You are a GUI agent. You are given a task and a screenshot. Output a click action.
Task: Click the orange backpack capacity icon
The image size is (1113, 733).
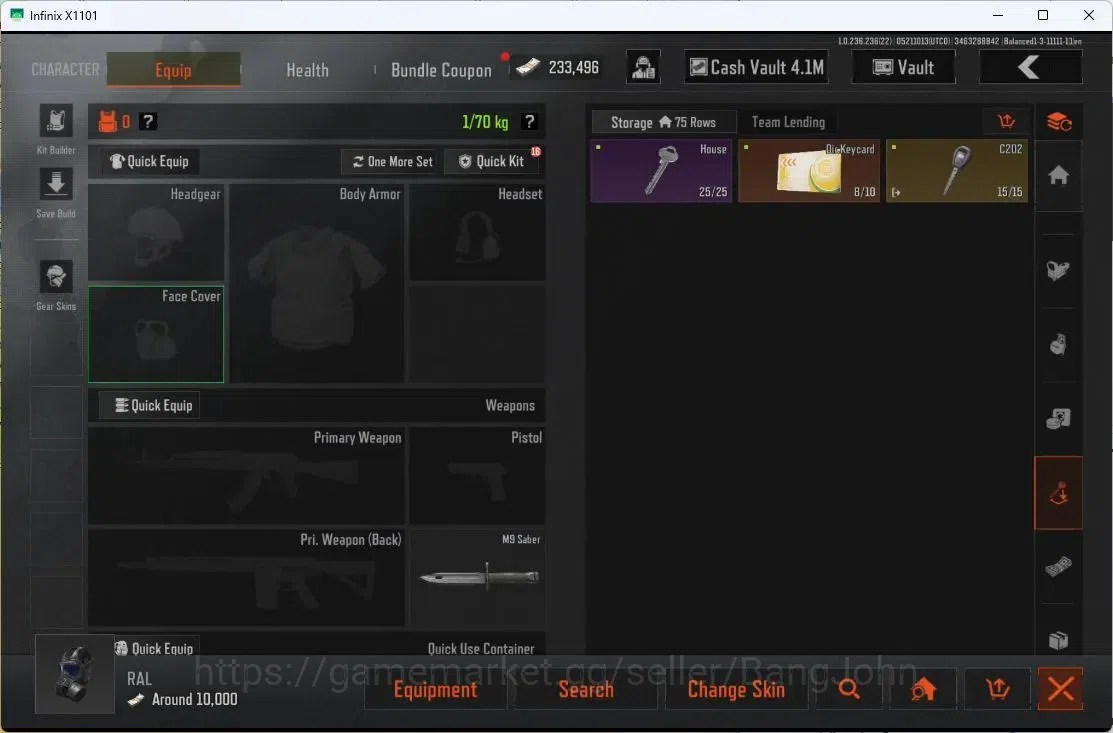[108, 122]
